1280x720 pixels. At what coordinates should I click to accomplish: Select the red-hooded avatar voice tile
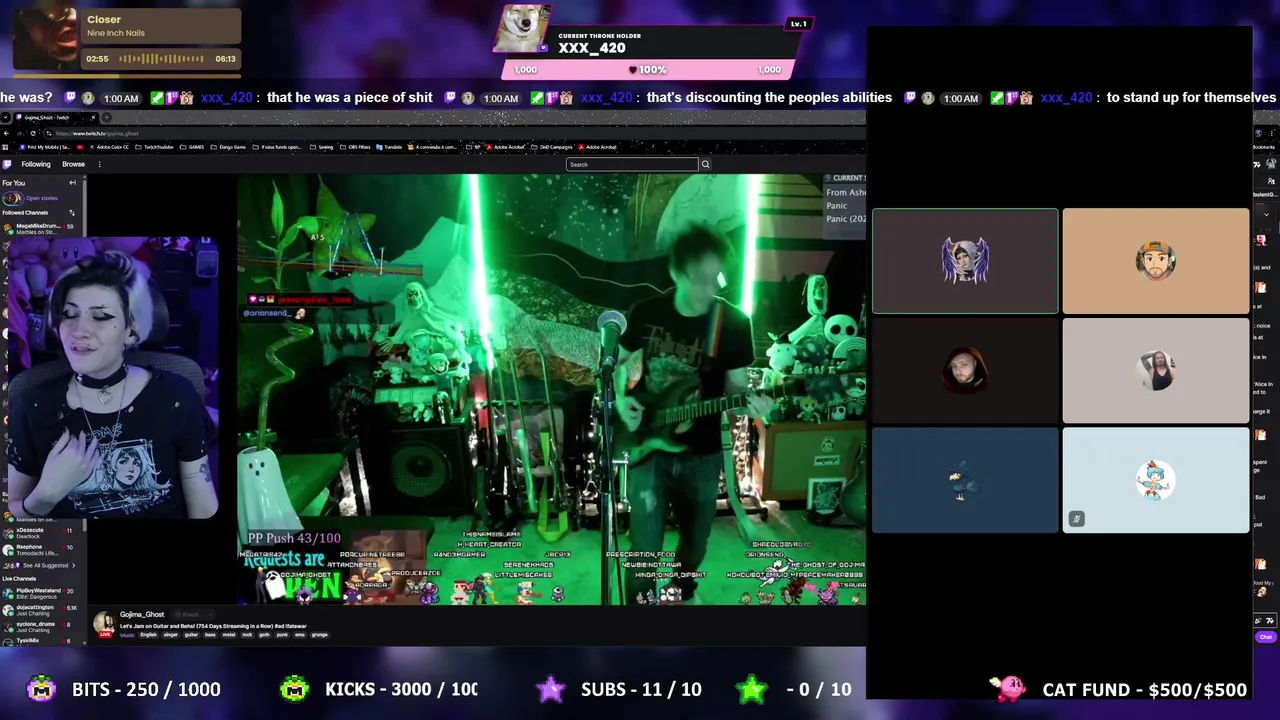point(965,371)
